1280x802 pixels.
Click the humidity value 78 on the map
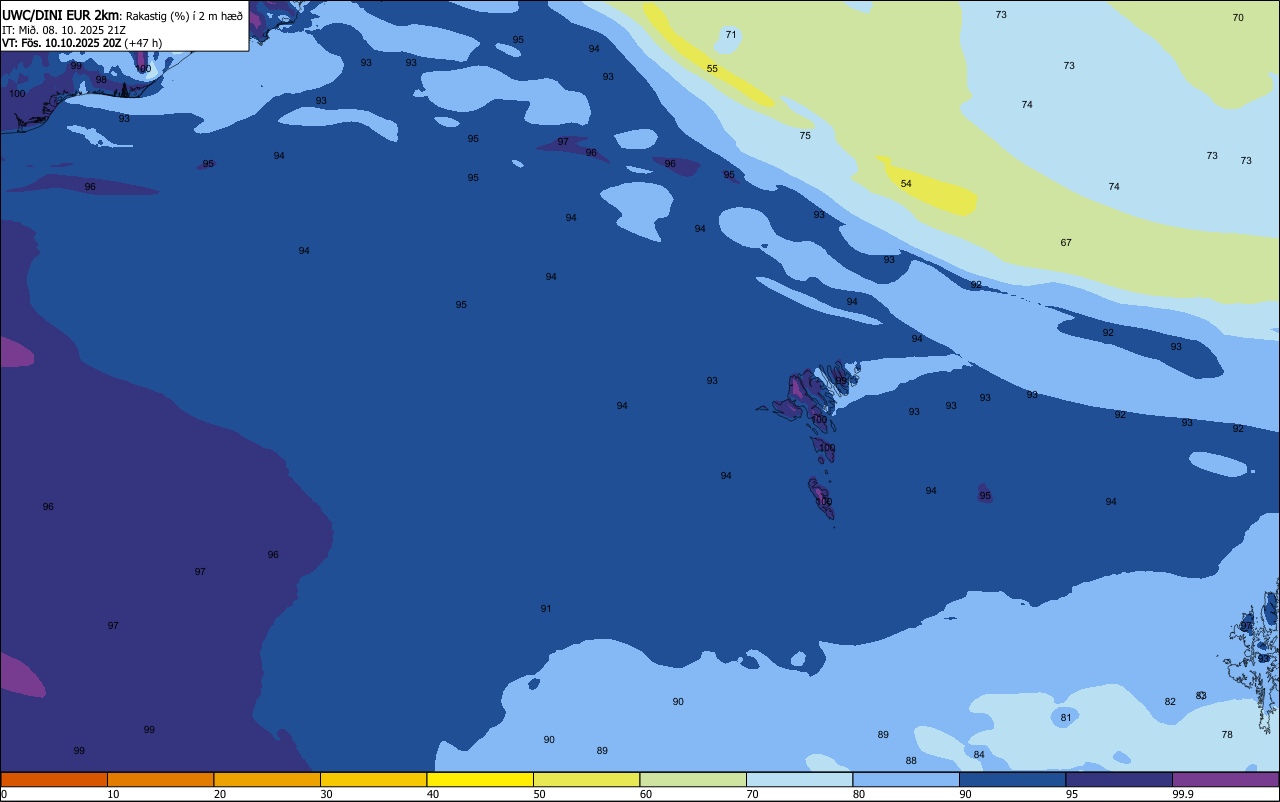coord(1227,735)
